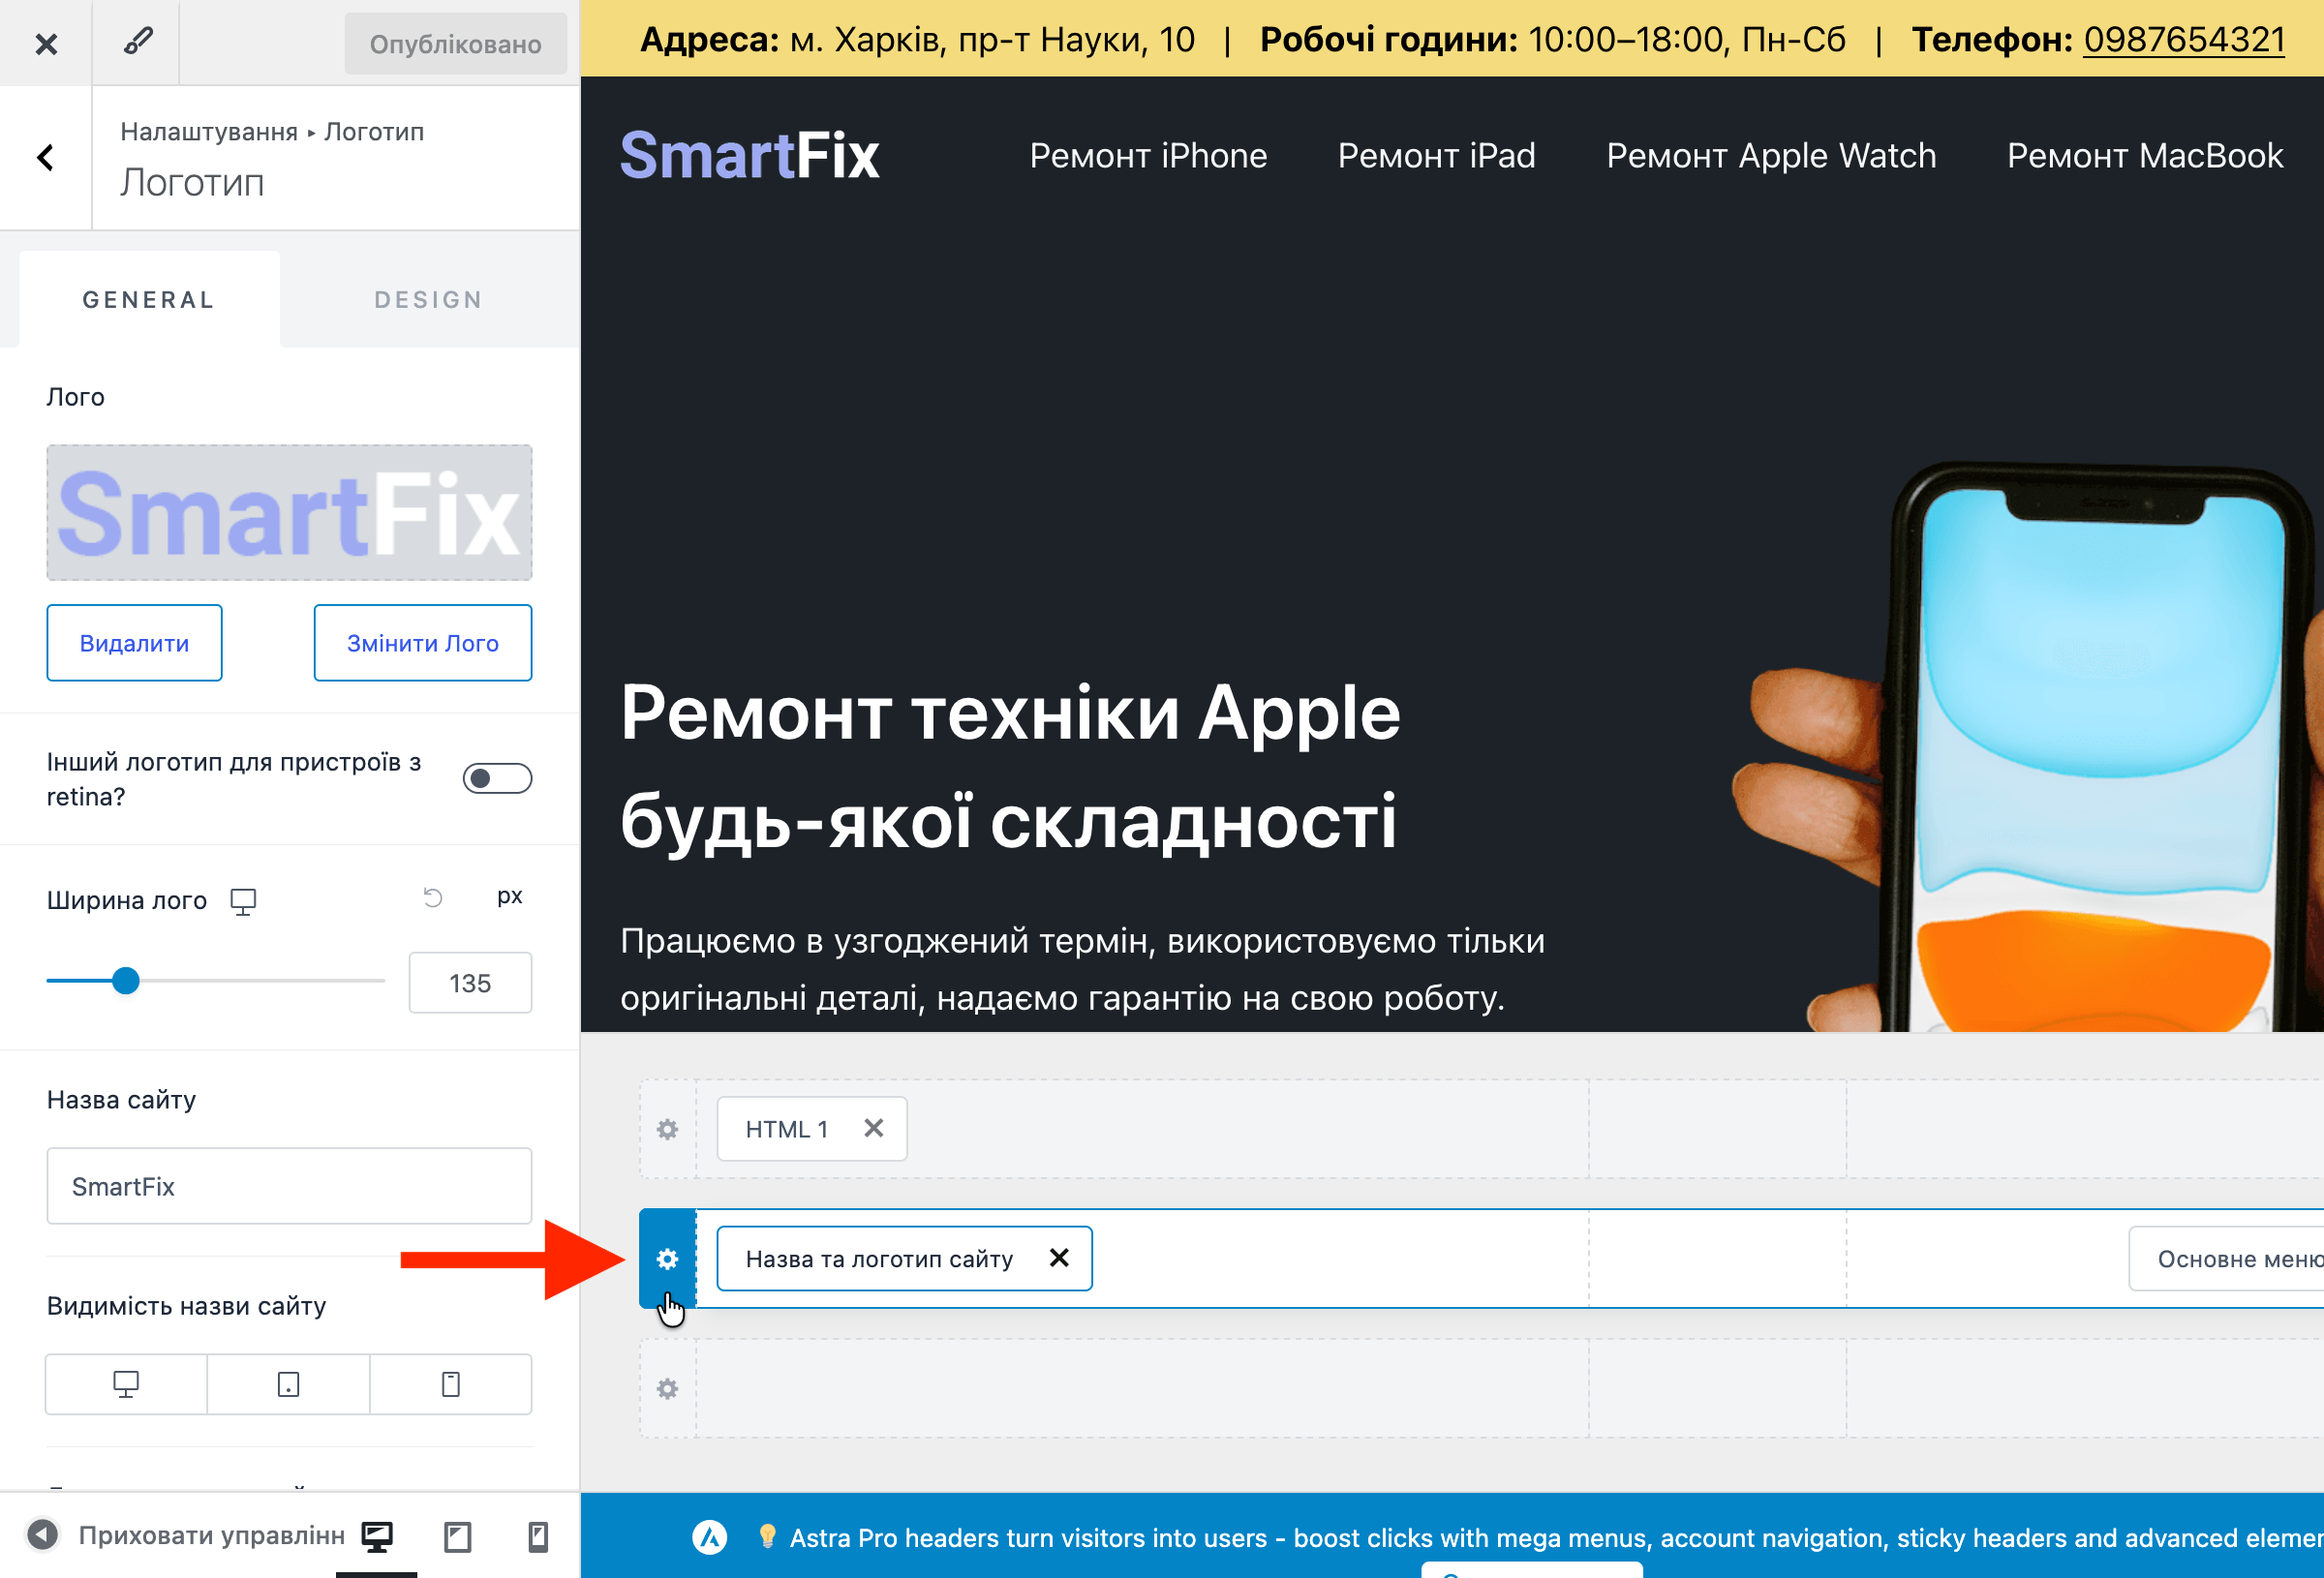Click the Astra Pro headers promo text
The height and width of the screenshot is (1578, 2324).
1557,1537
